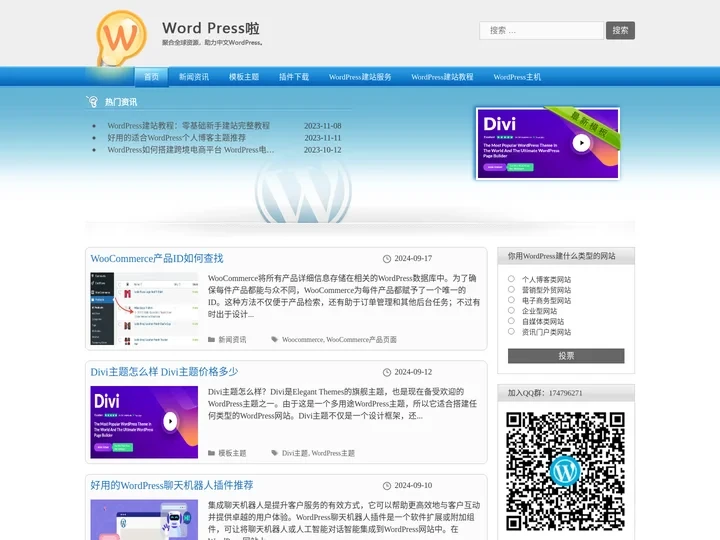Open 插件下载 navigation item
Screen dimensions: 720x540
[294, 77]
